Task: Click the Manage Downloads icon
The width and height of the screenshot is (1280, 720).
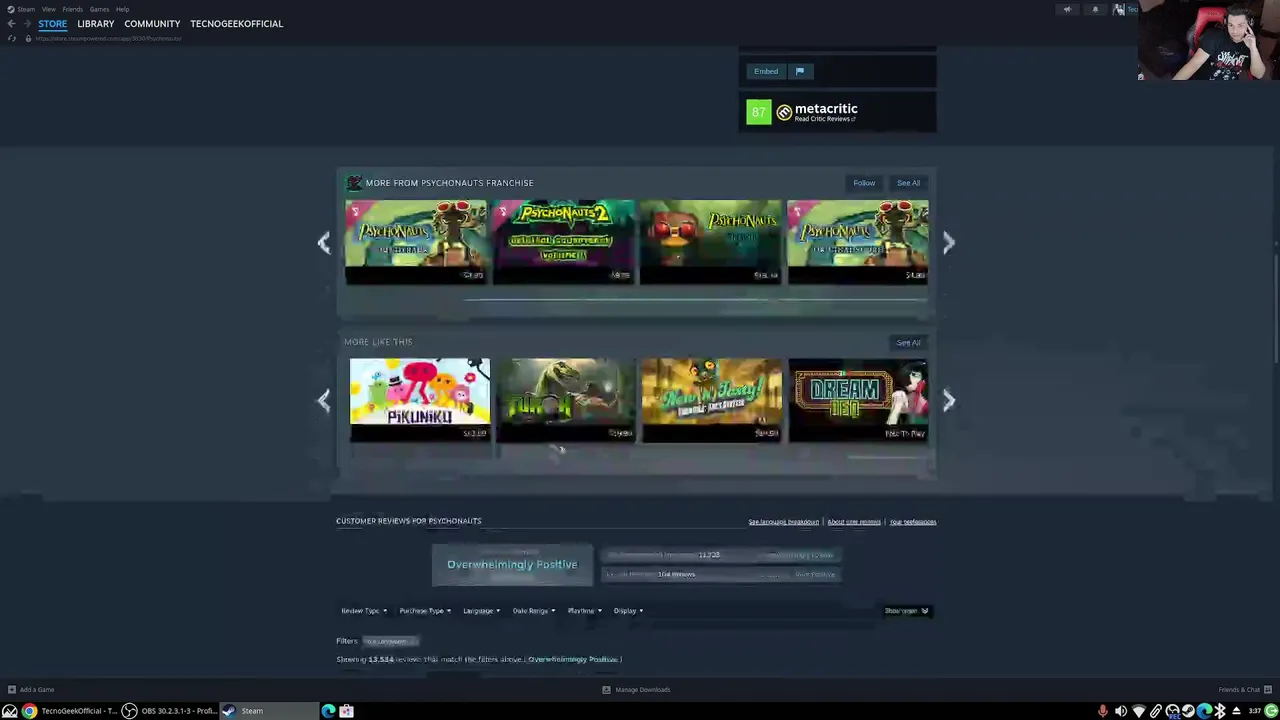Action: tap(606, 689)
